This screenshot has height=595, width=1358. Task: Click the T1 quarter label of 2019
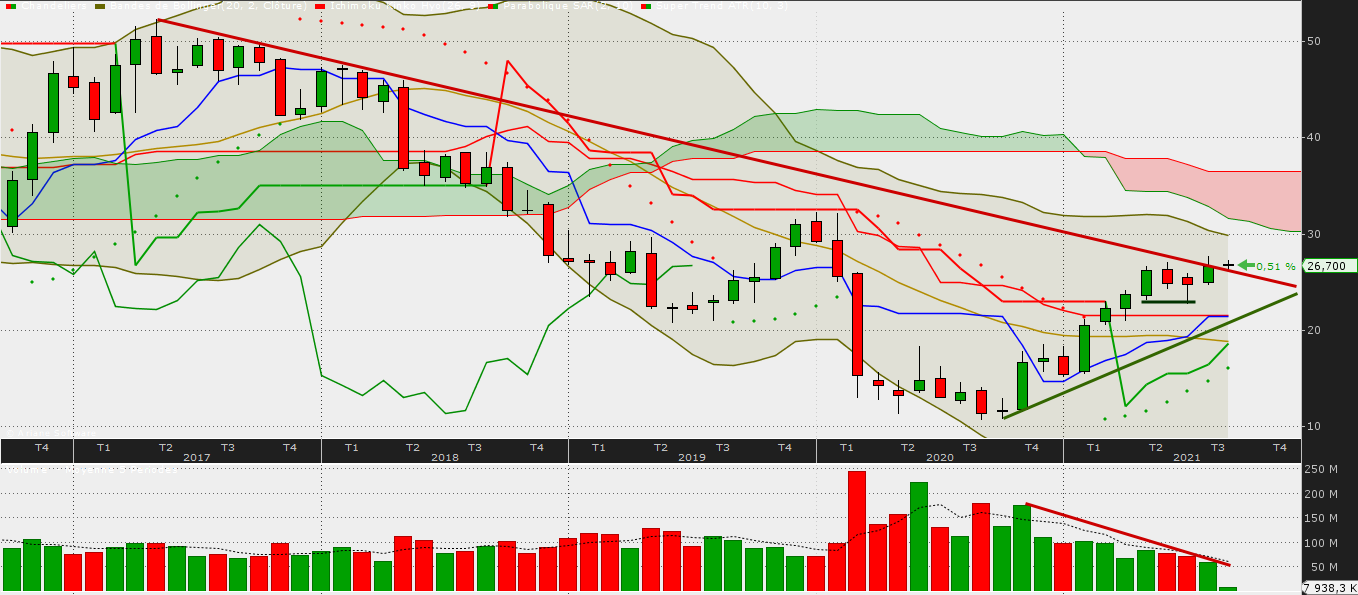598,447
